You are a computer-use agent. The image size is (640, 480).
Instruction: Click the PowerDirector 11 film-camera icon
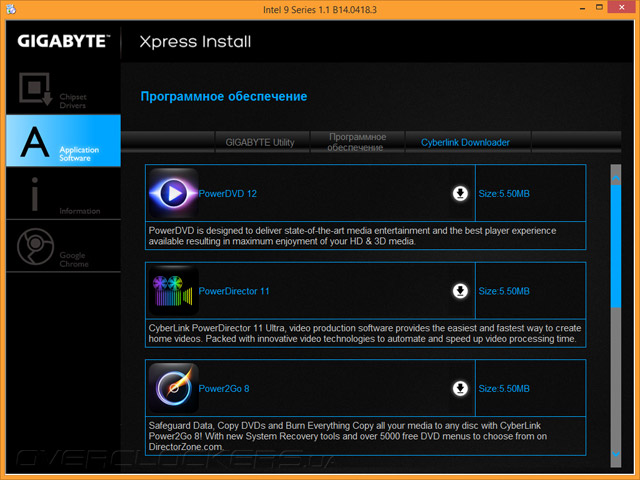(x=173, y=291)
